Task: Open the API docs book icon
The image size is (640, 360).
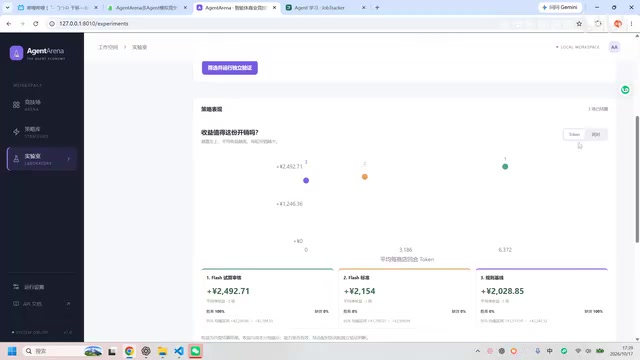Action: pyautogui.click(x=16, y=304)
